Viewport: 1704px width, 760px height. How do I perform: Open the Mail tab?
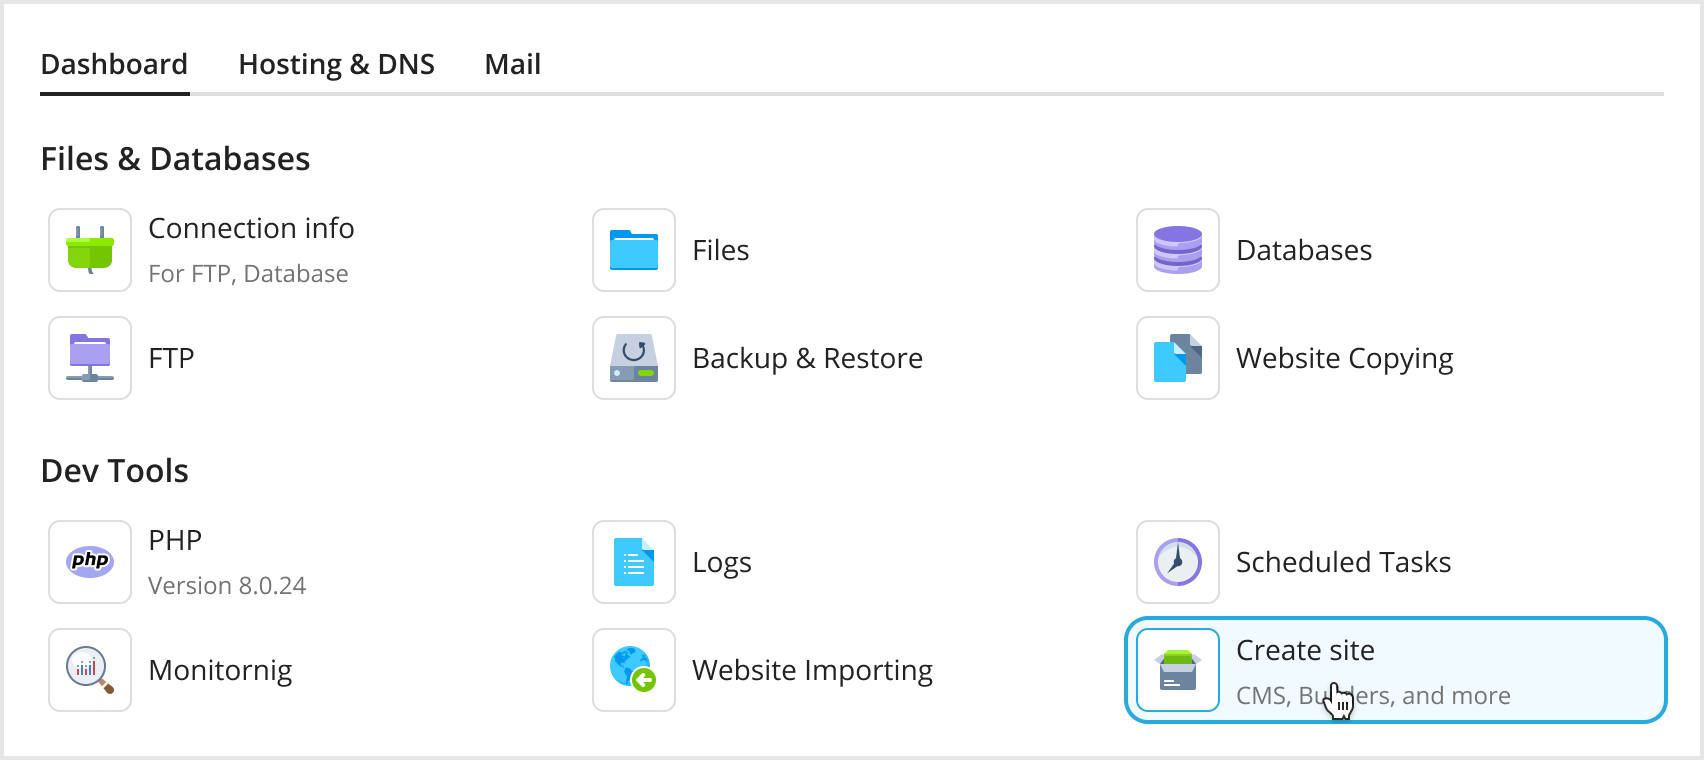coord(512,65)
